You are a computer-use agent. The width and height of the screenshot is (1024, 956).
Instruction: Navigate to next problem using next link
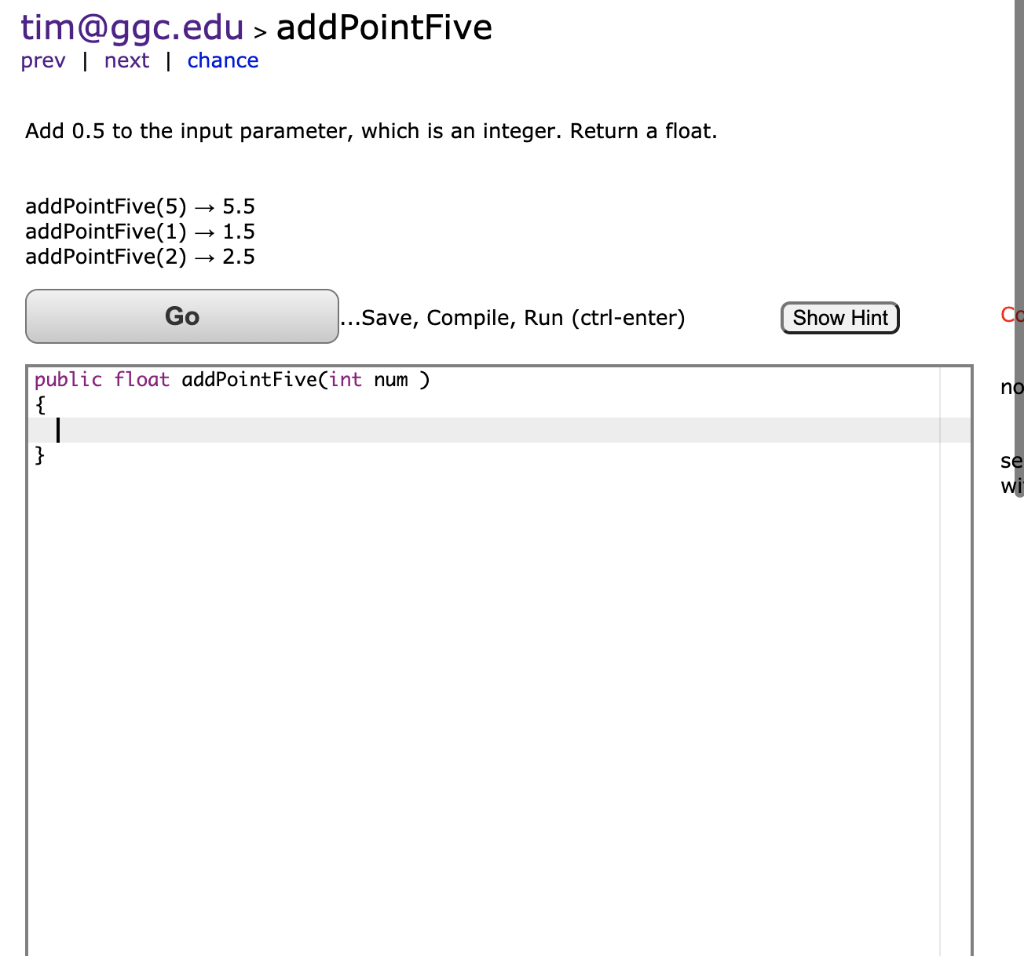pyautogui.click(x=126, y=60)
